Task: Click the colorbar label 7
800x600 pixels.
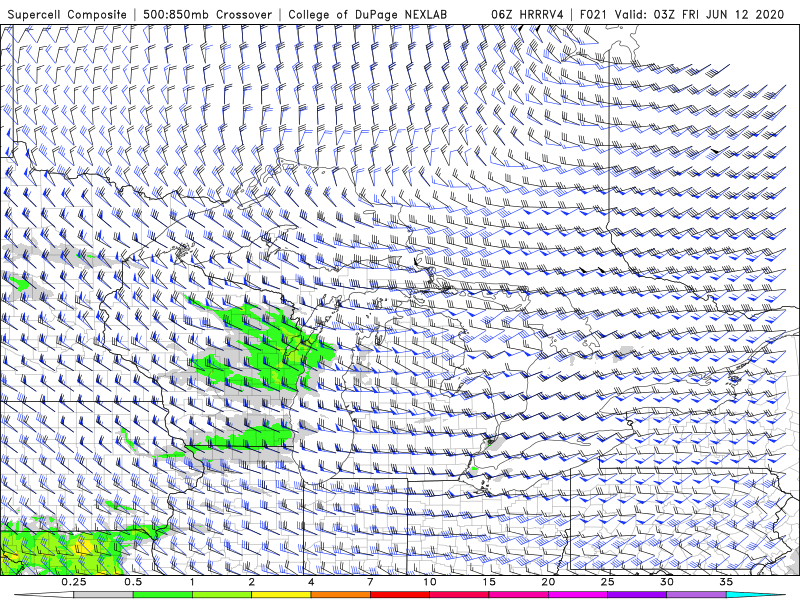Action: (x=370, y=582)
